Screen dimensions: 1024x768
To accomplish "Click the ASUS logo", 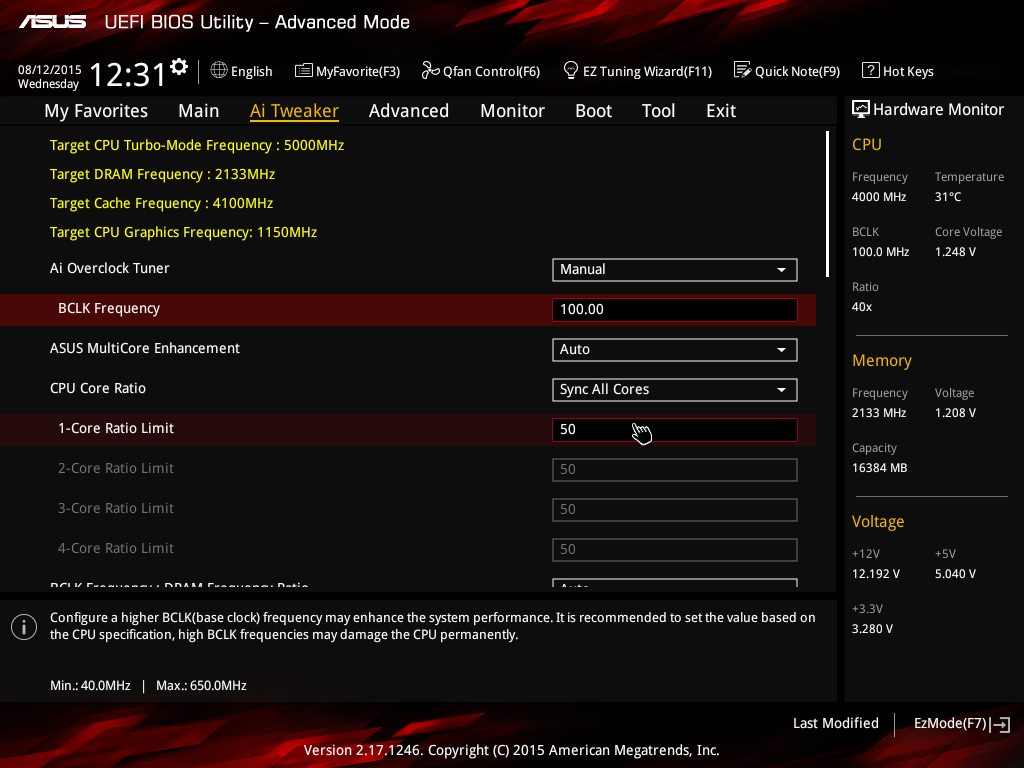I will coord(53,22).
